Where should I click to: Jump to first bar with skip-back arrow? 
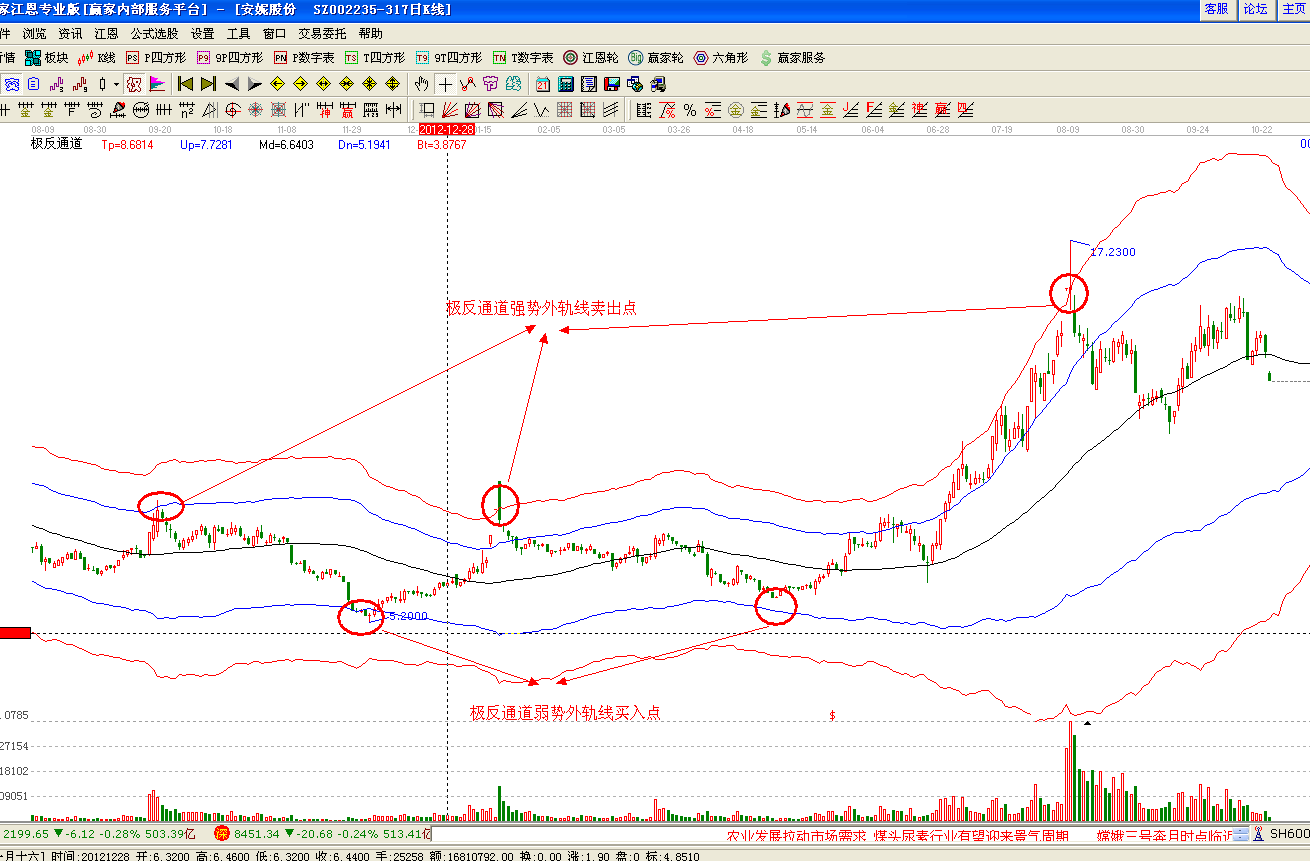click(185, 84)
